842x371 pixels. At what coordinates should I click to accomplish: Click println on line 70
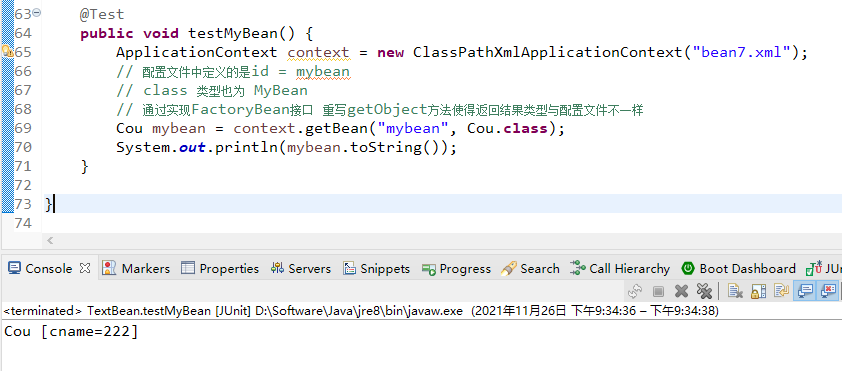pyautogui.click(x=246, y=148)
